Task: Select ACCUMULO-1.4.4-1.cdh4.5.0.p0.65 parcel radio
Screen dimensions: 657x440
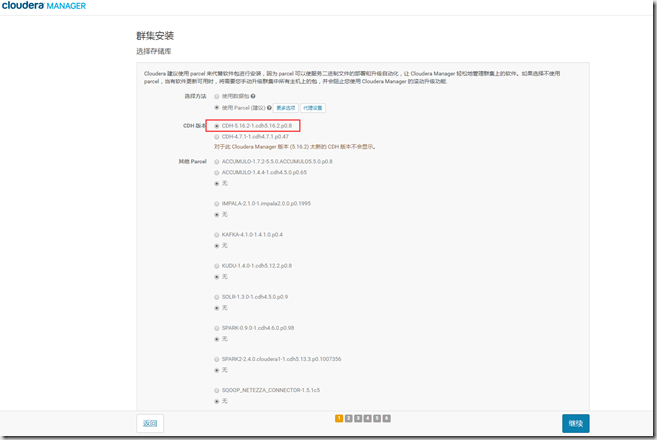Action: 217,172
